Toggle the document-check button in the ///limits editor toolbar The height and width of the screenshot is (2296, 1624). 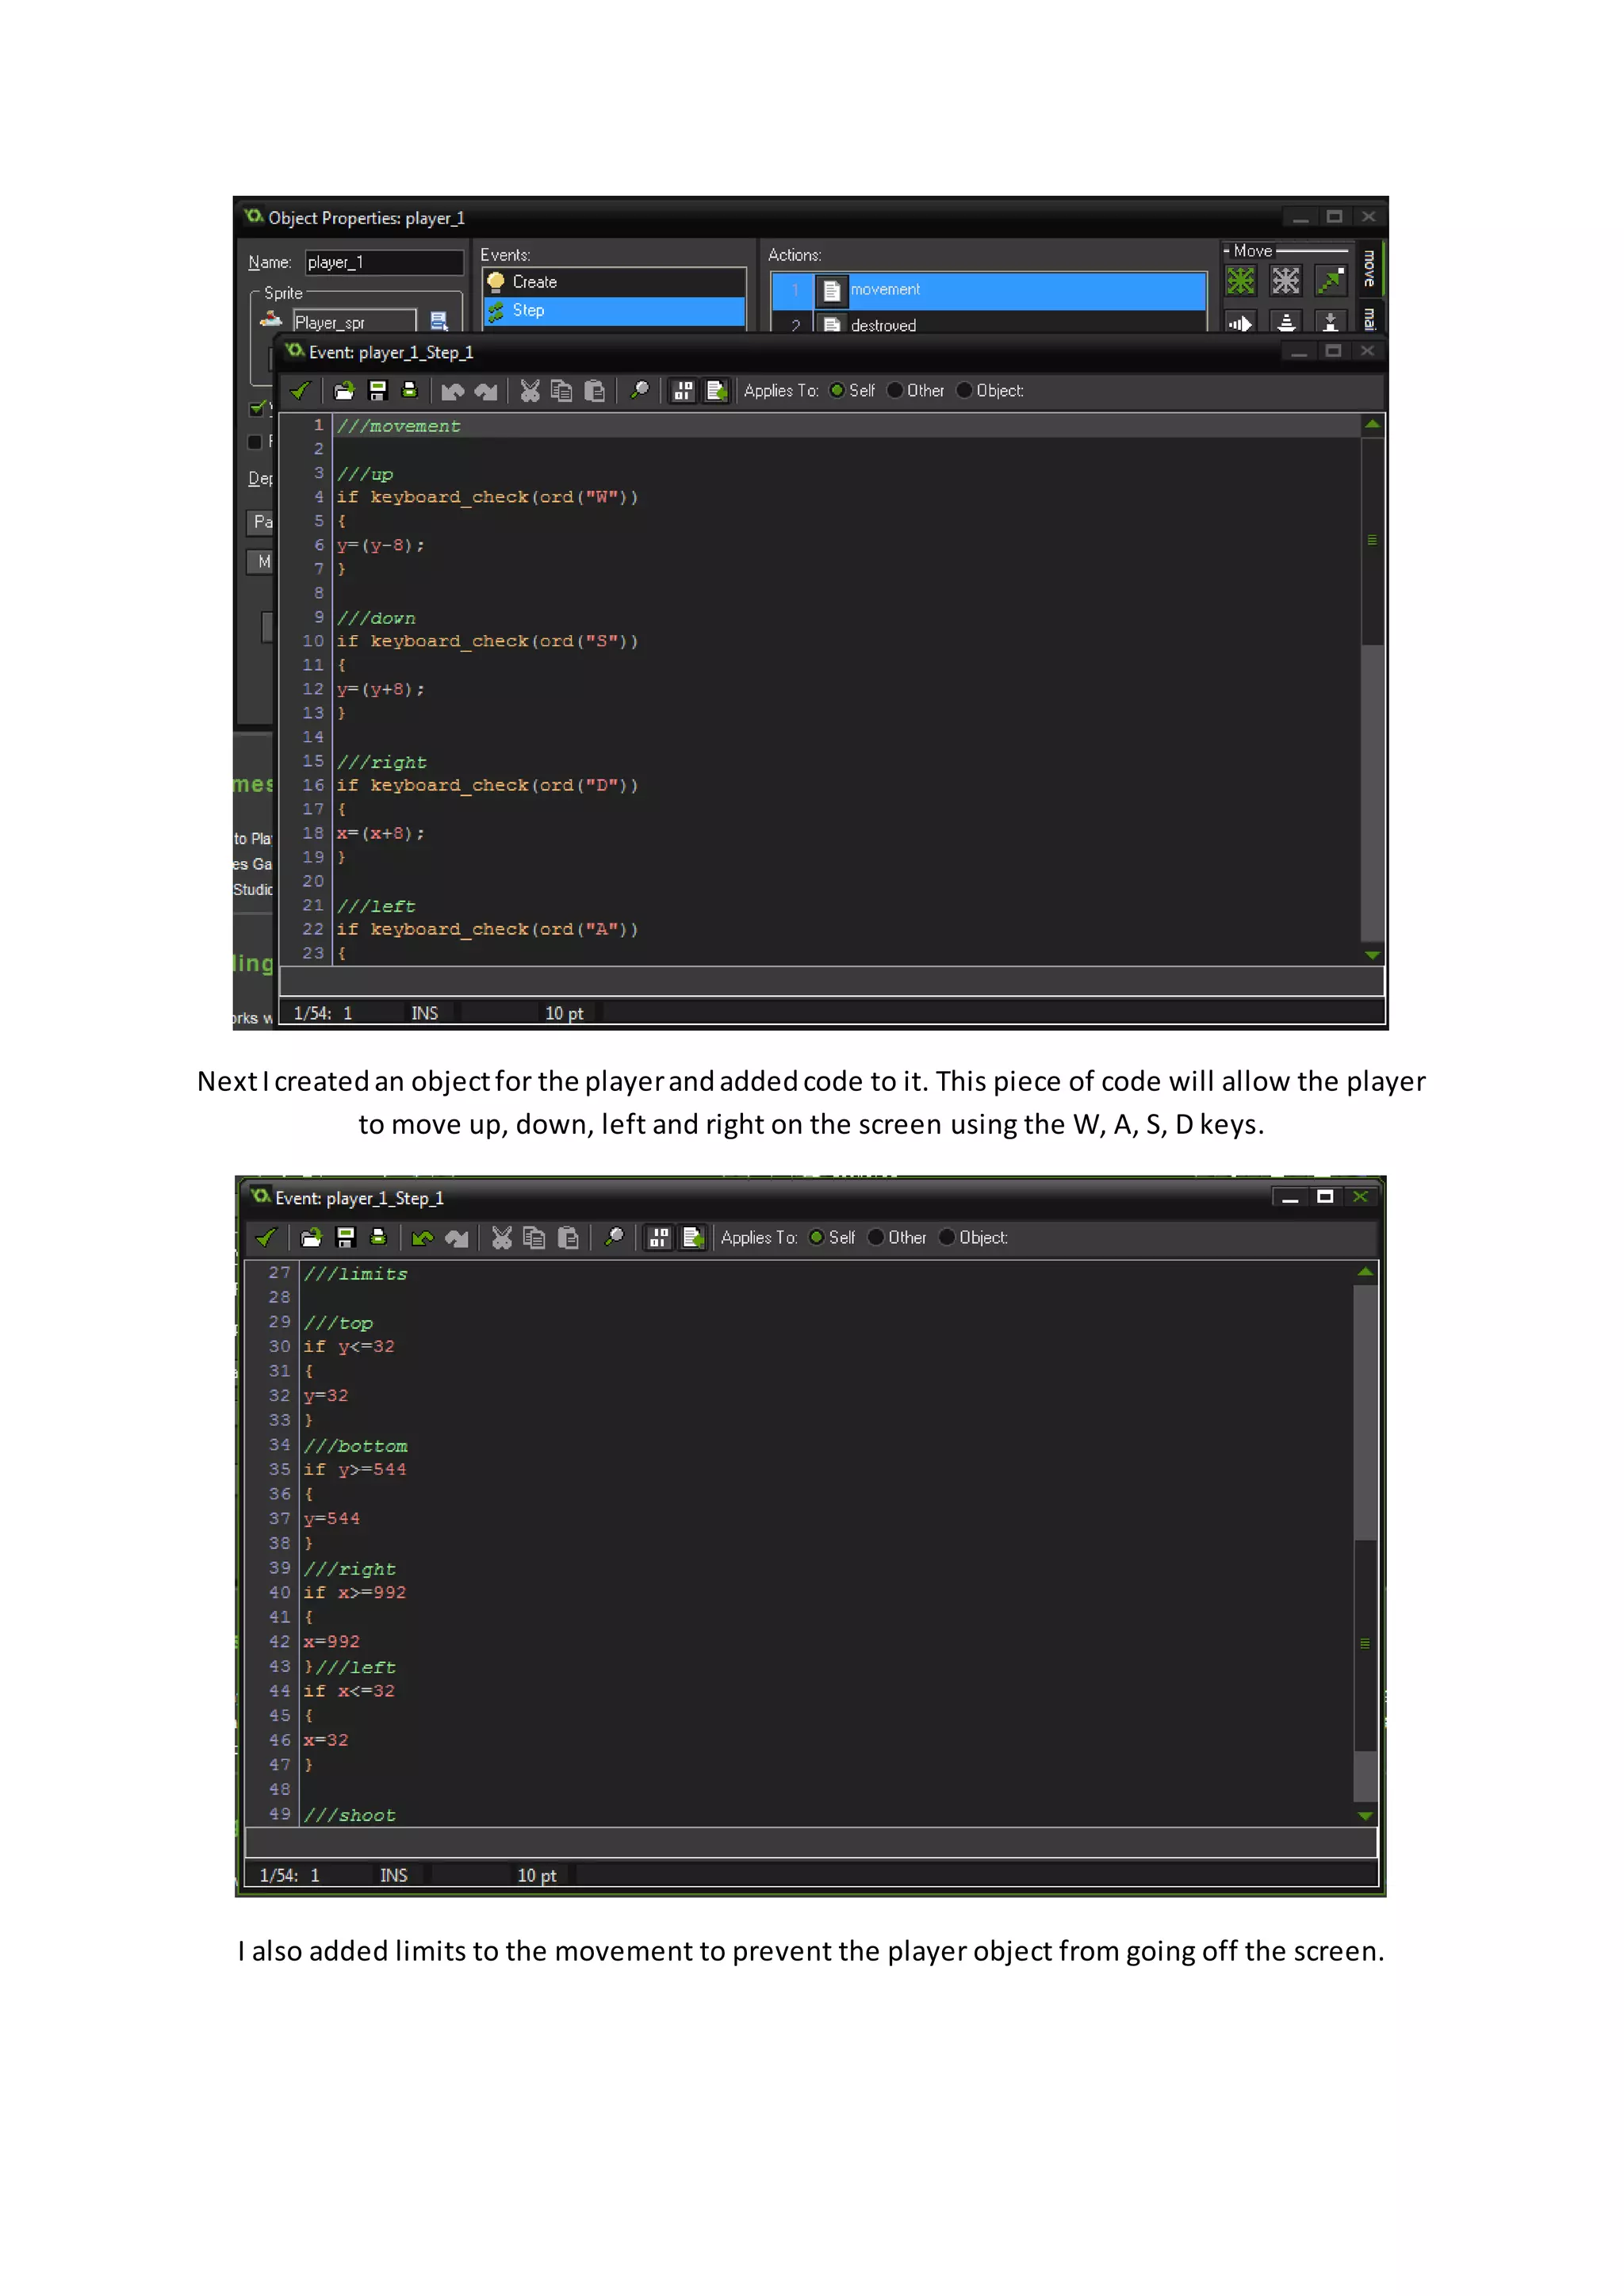tap(693, 1238)
